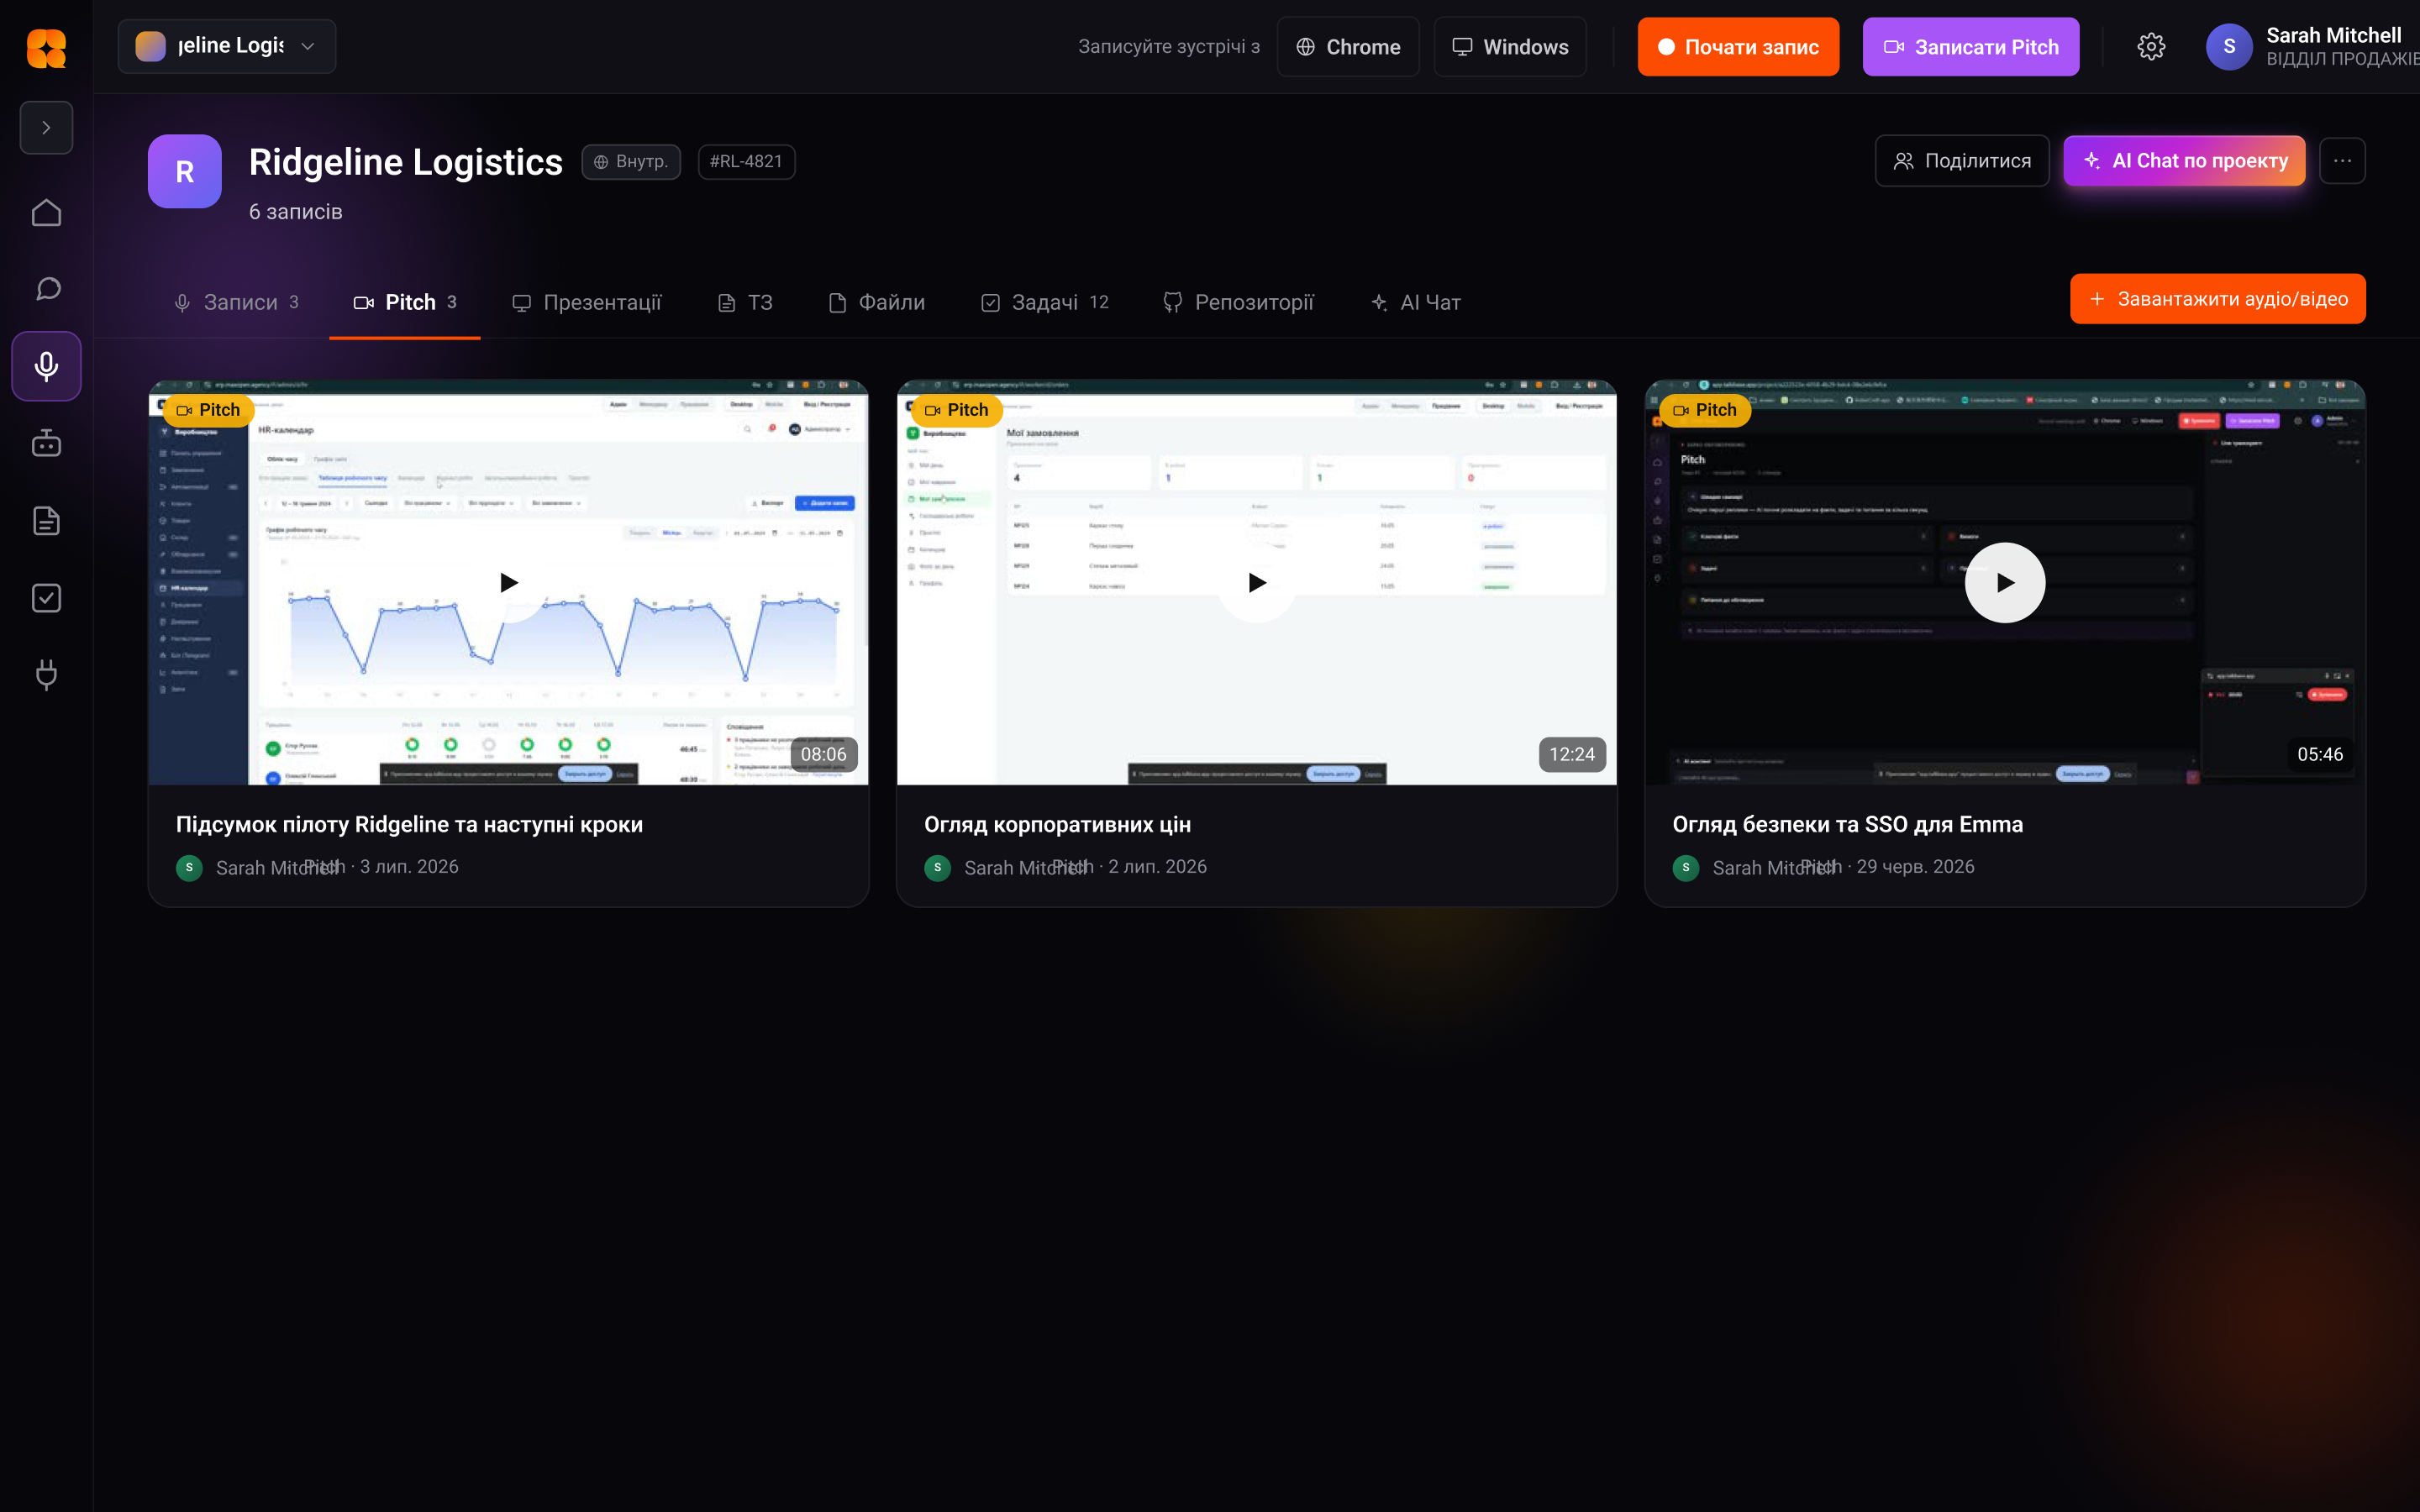
Task: Click the Почати запис button
Action: (1738, 47)
